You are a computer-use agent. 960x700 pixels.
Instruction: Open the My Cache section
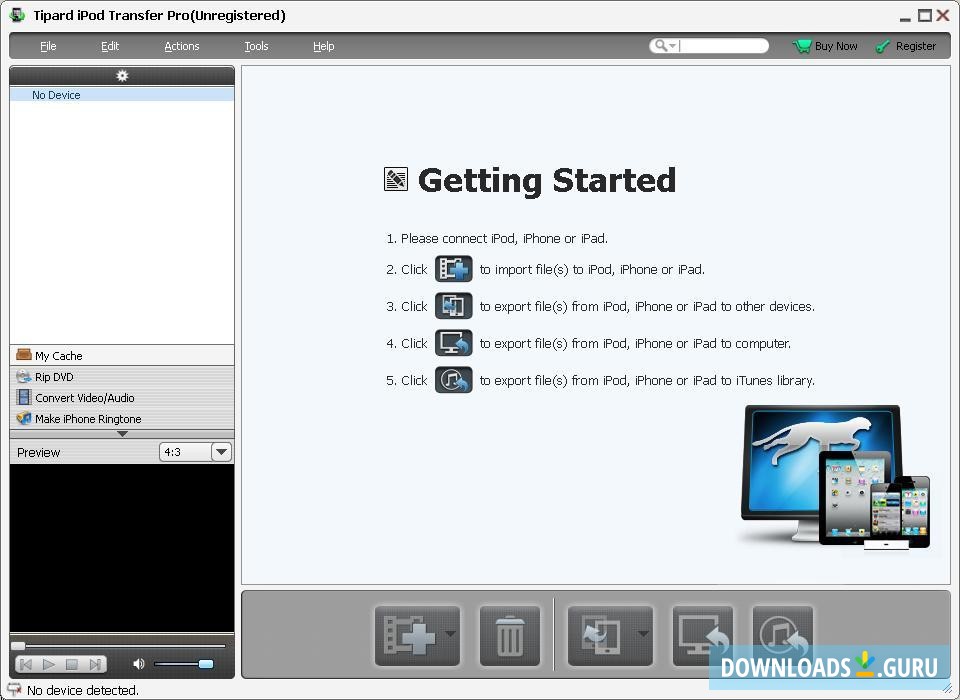[x=122, y=355]
